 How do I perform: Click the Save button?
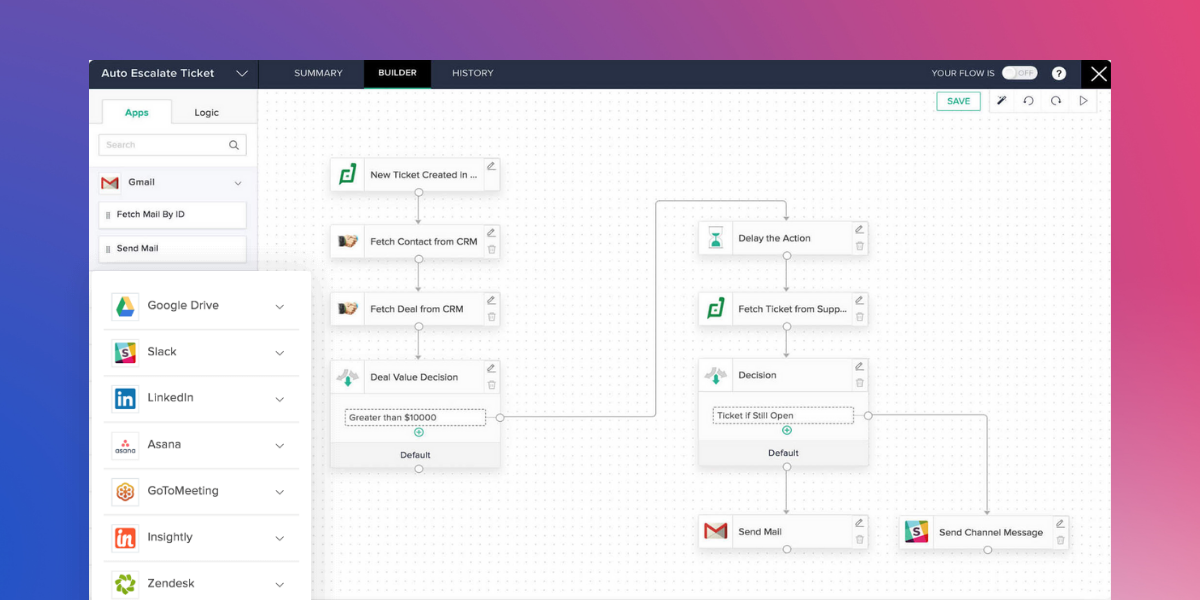coord(958,101)
